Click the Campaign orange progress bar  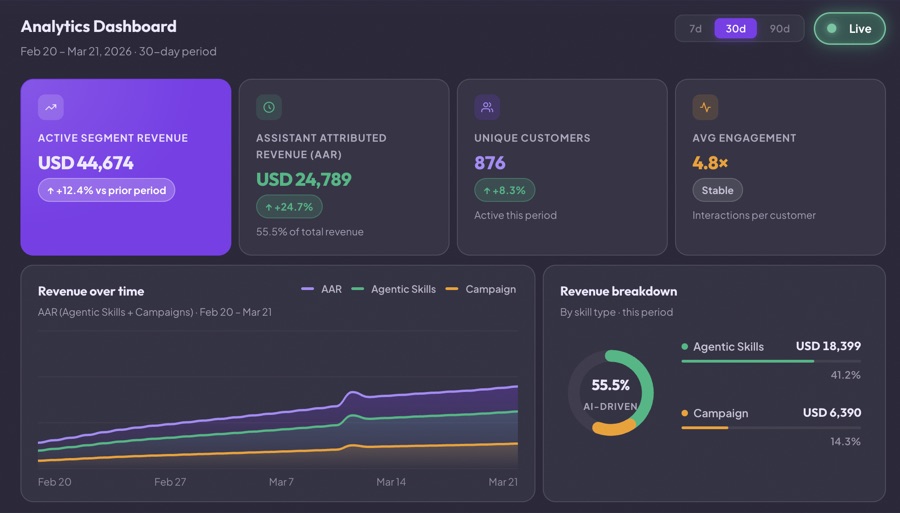pyautogui.click(x=705, y=428)
